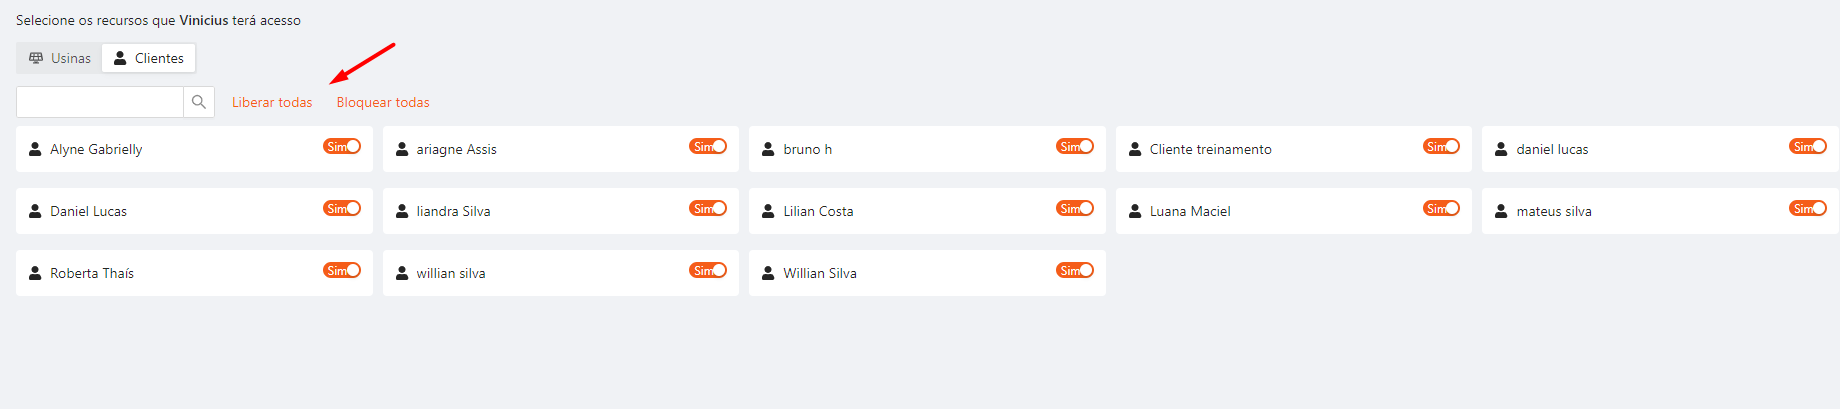Switch off access for liandra Silva
Screen dimensions: 1840x409
pyautogui.click(x=708, y=209)
